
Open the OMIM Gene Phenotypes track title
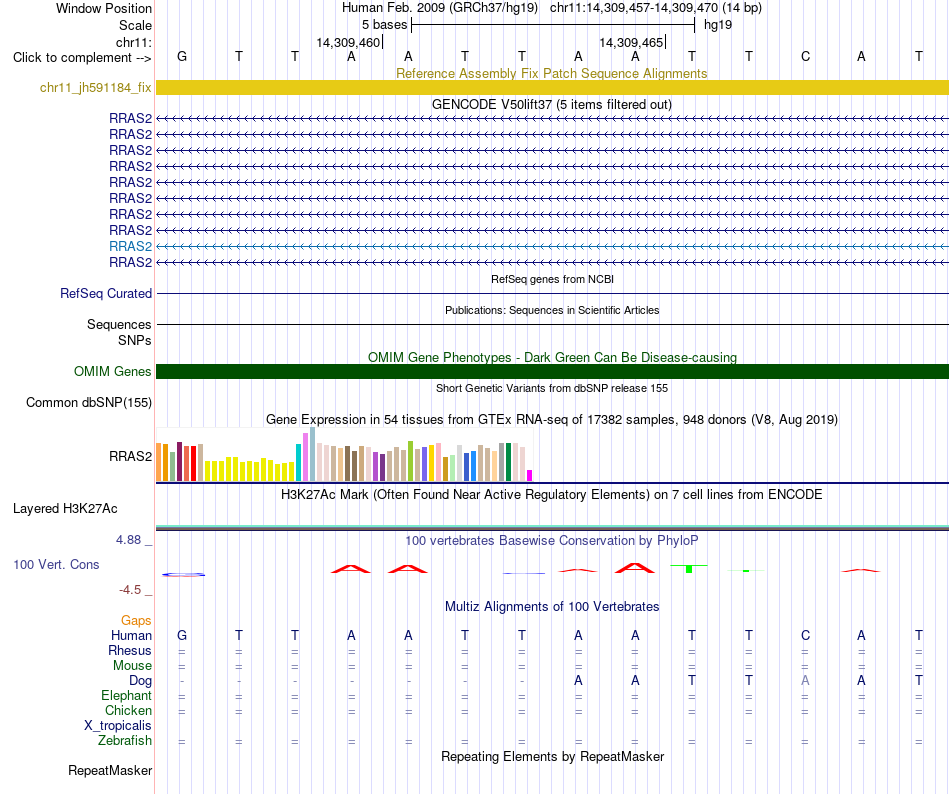tap(552, 357)
